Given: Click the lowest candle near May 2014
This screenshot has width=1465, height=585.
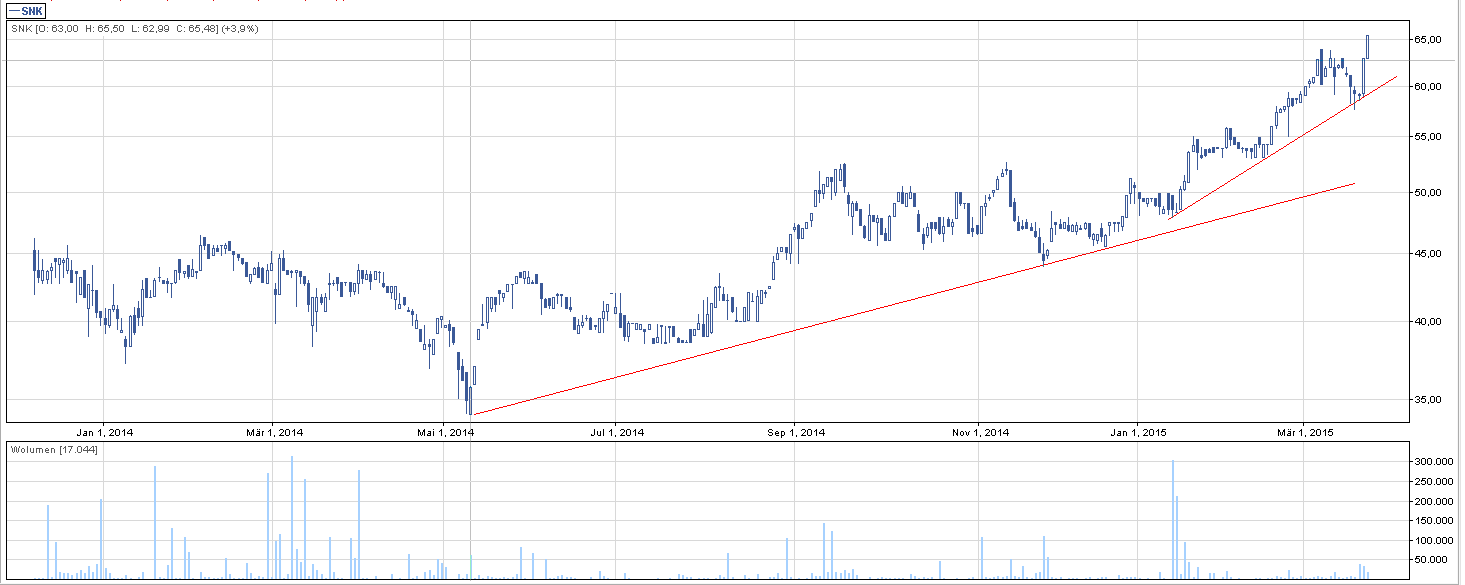Looking at the screenshot, I should point(469,403).
